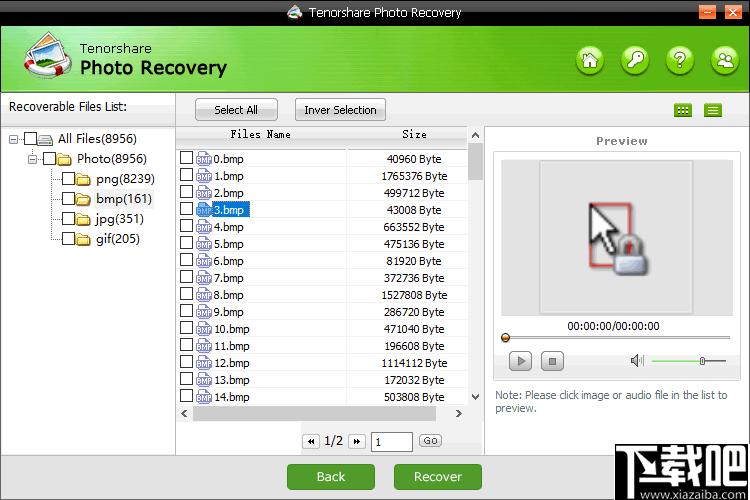Select the 10.bmp file name
750x500 pixels.
coord(232,329)
